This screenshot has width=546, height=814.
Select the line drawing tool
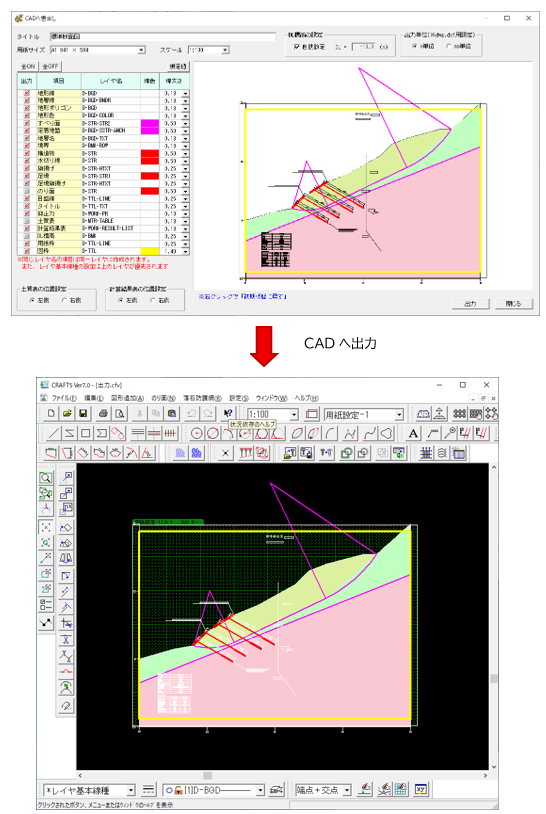pos(53,433)
